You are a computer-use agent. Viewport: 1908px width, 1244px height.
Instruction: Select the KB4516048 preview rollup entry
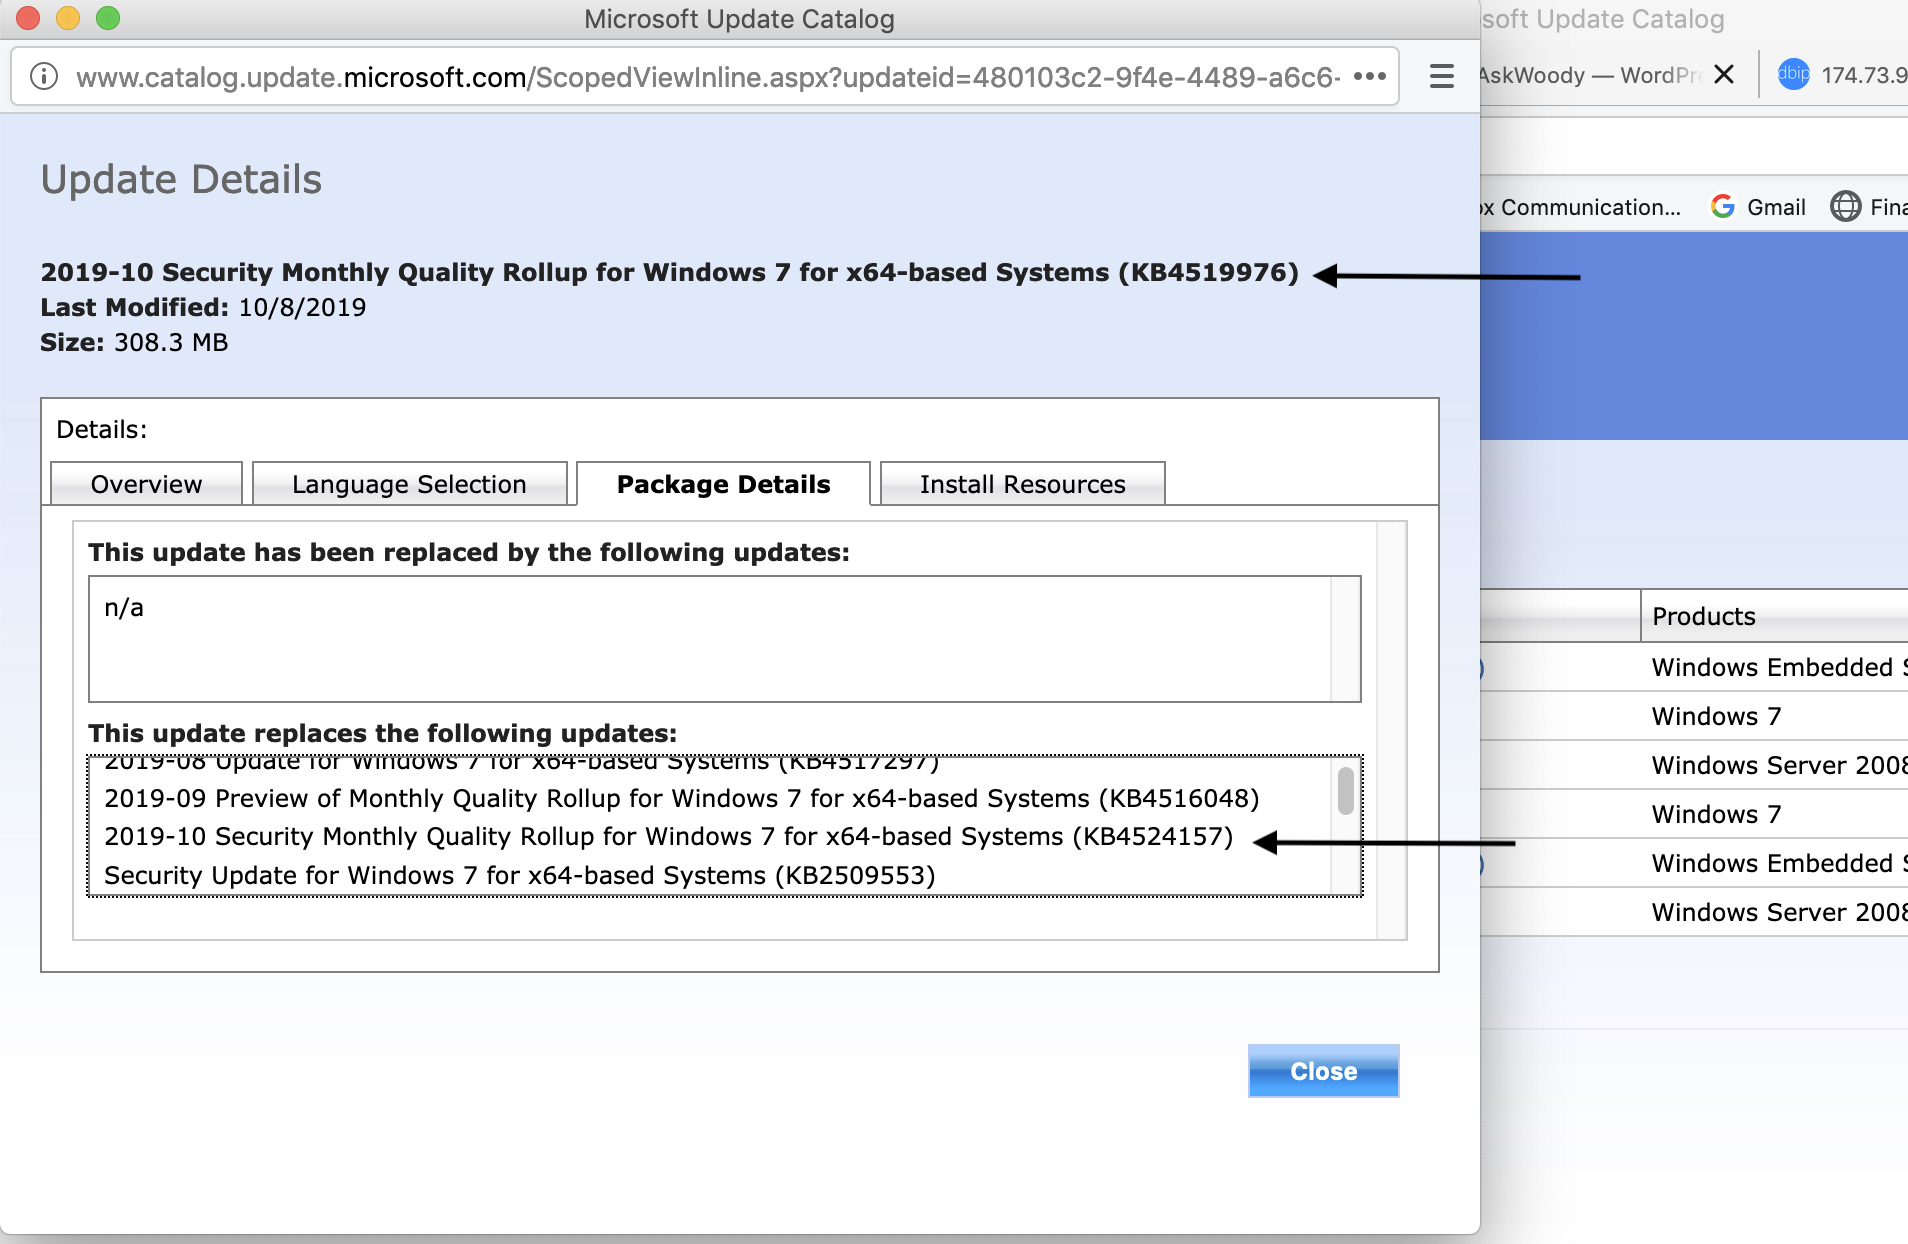(x=681, y=799)
